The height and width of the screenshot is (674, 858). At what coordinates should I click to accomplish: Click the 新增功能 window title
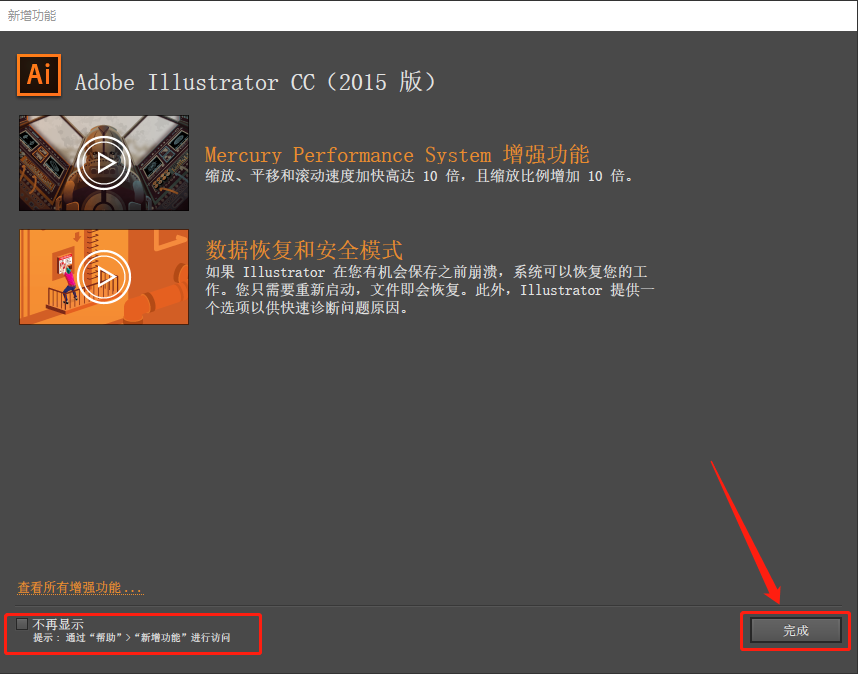[x=32, y=15]
